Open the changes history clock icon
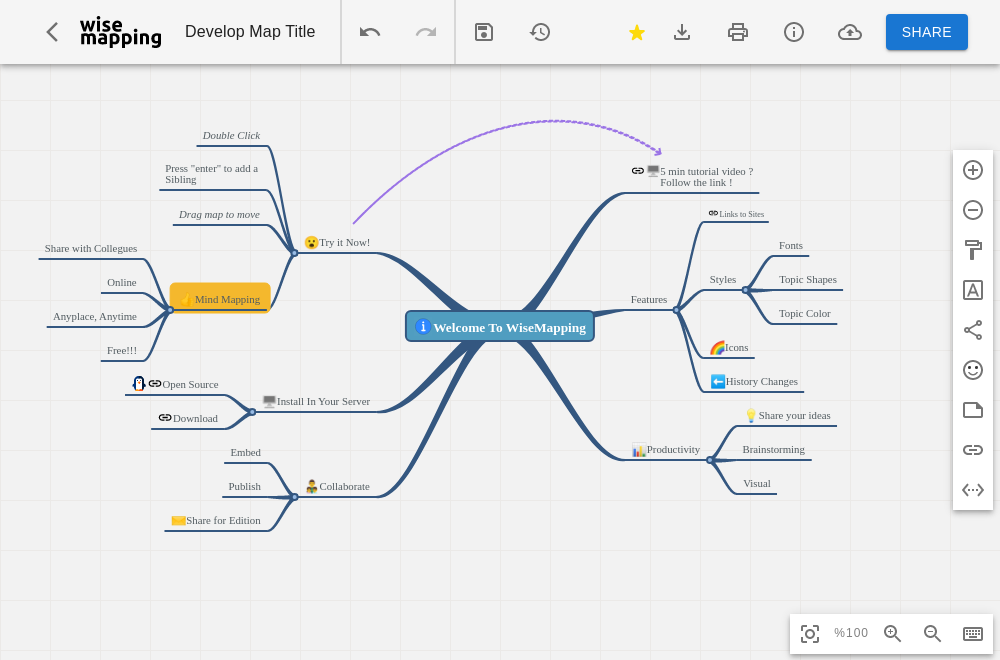This screenshot has width=1000, height=660. tap(540, 32)
